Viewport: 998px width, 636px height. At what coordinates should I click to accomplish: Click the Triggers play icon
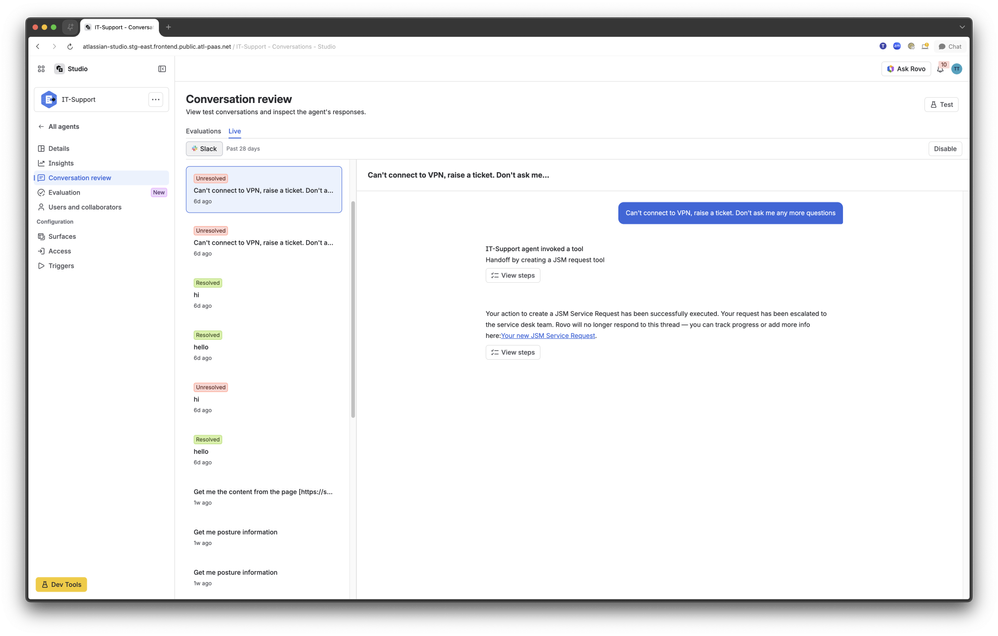41,265
